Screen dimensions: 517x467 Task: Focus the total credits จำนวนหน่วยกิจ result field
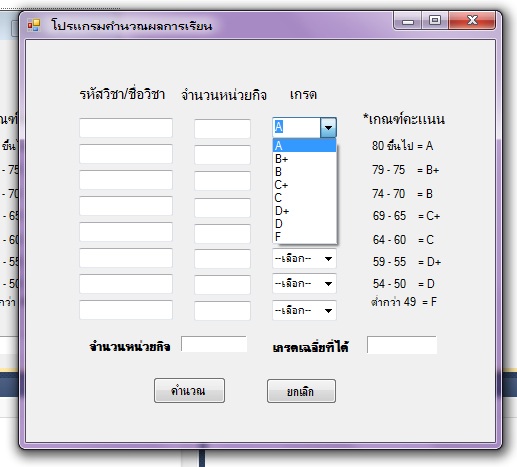click(214, 344)
